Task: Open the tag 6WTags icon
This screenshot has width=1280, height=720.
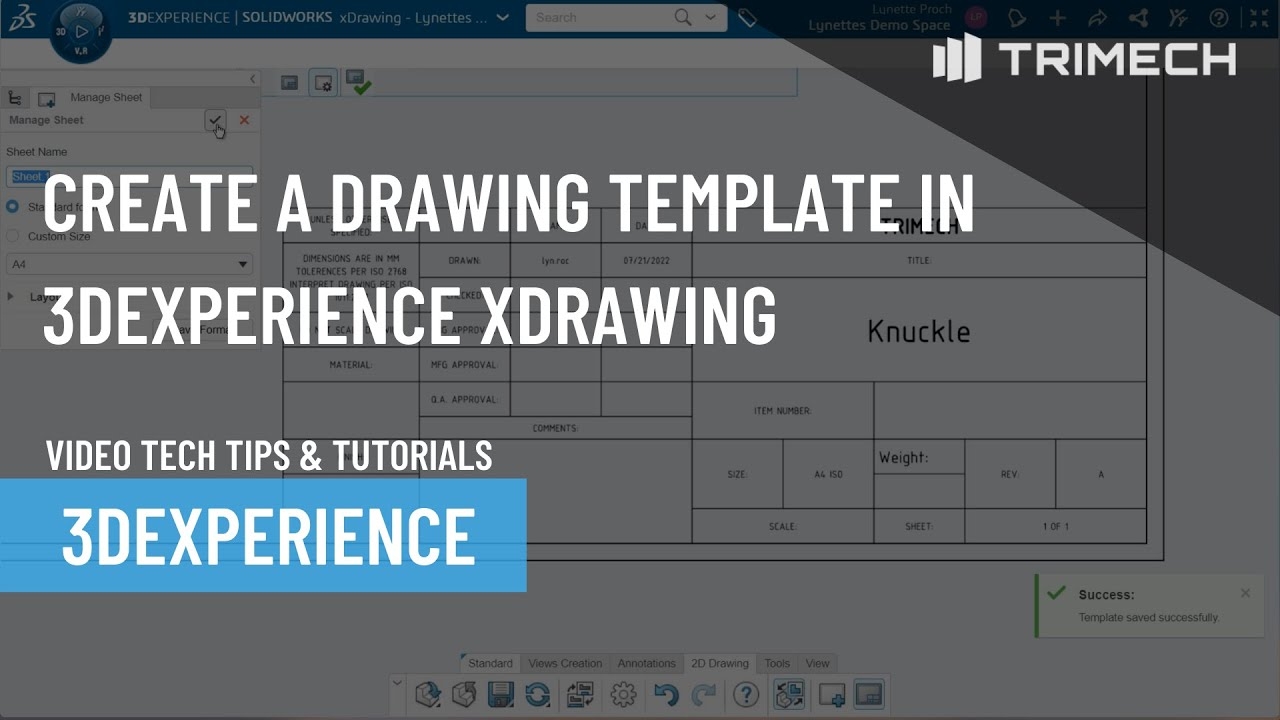Action: click(747, 18)
